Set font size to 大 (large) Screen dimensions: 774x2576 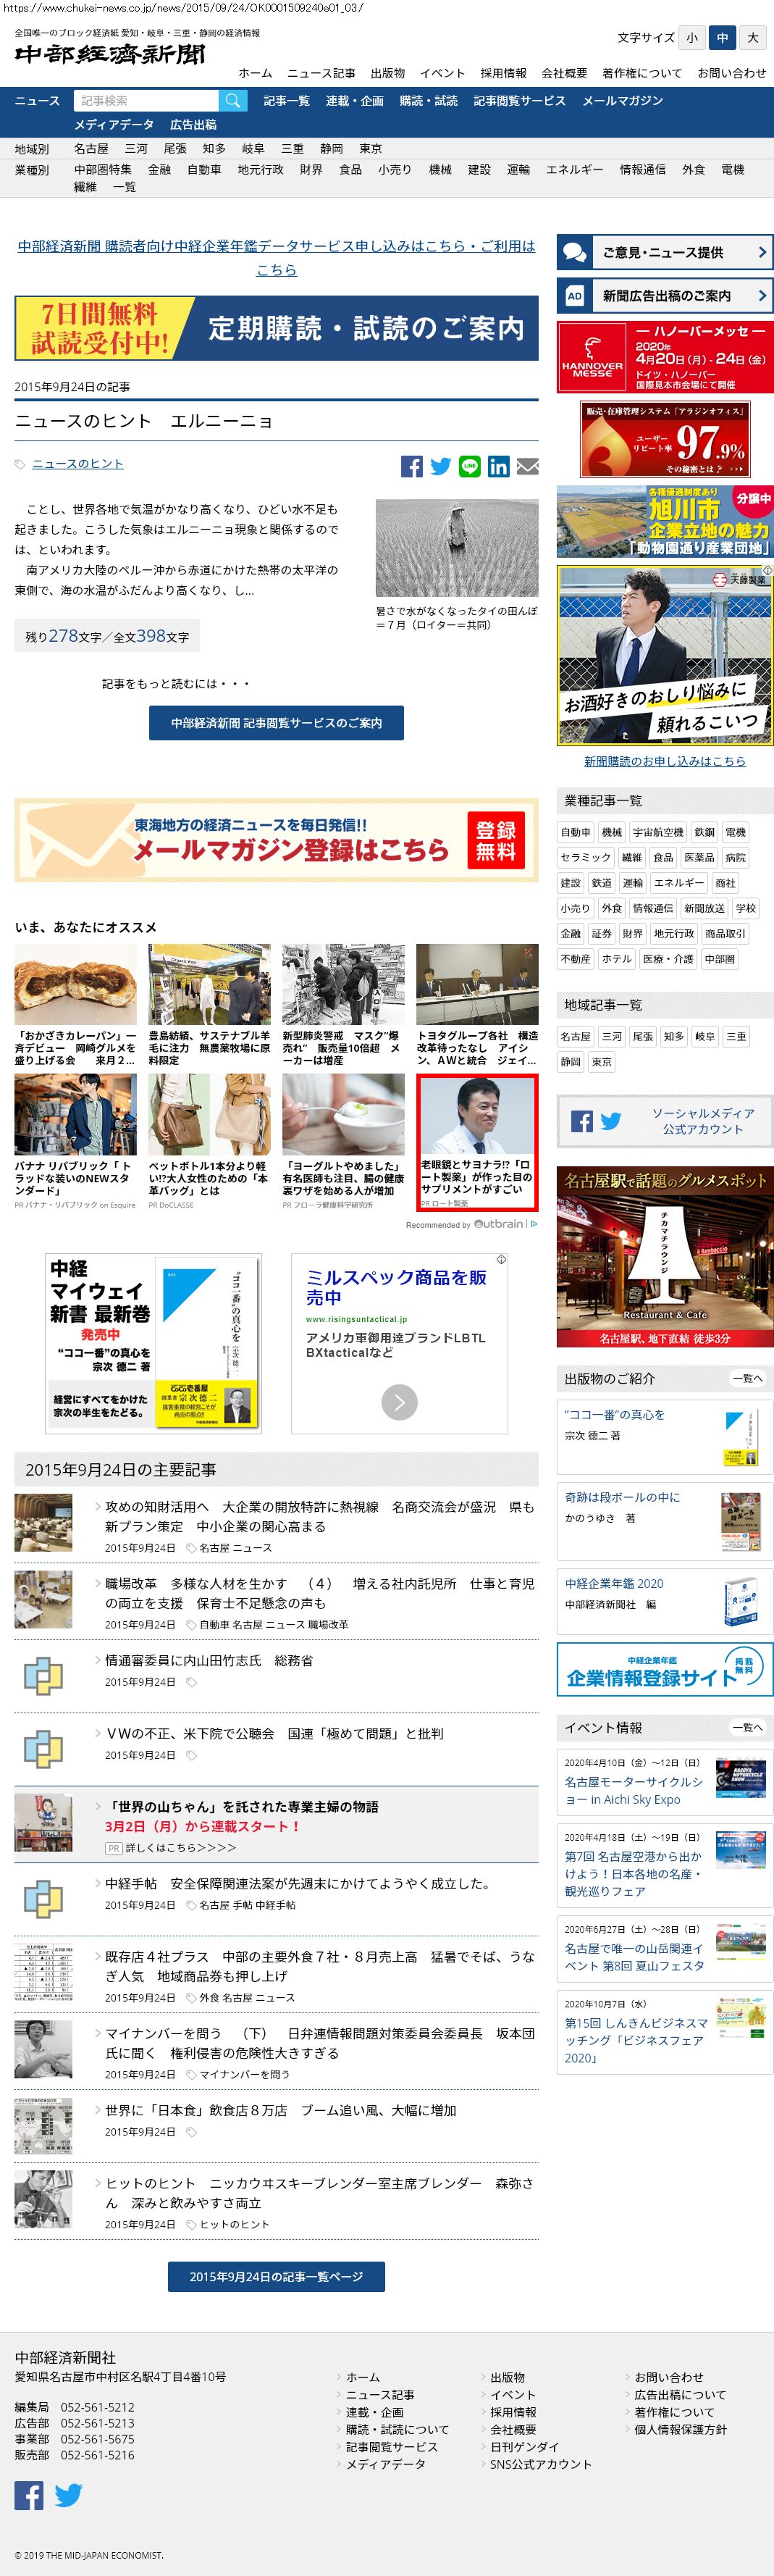click(753, 38)
